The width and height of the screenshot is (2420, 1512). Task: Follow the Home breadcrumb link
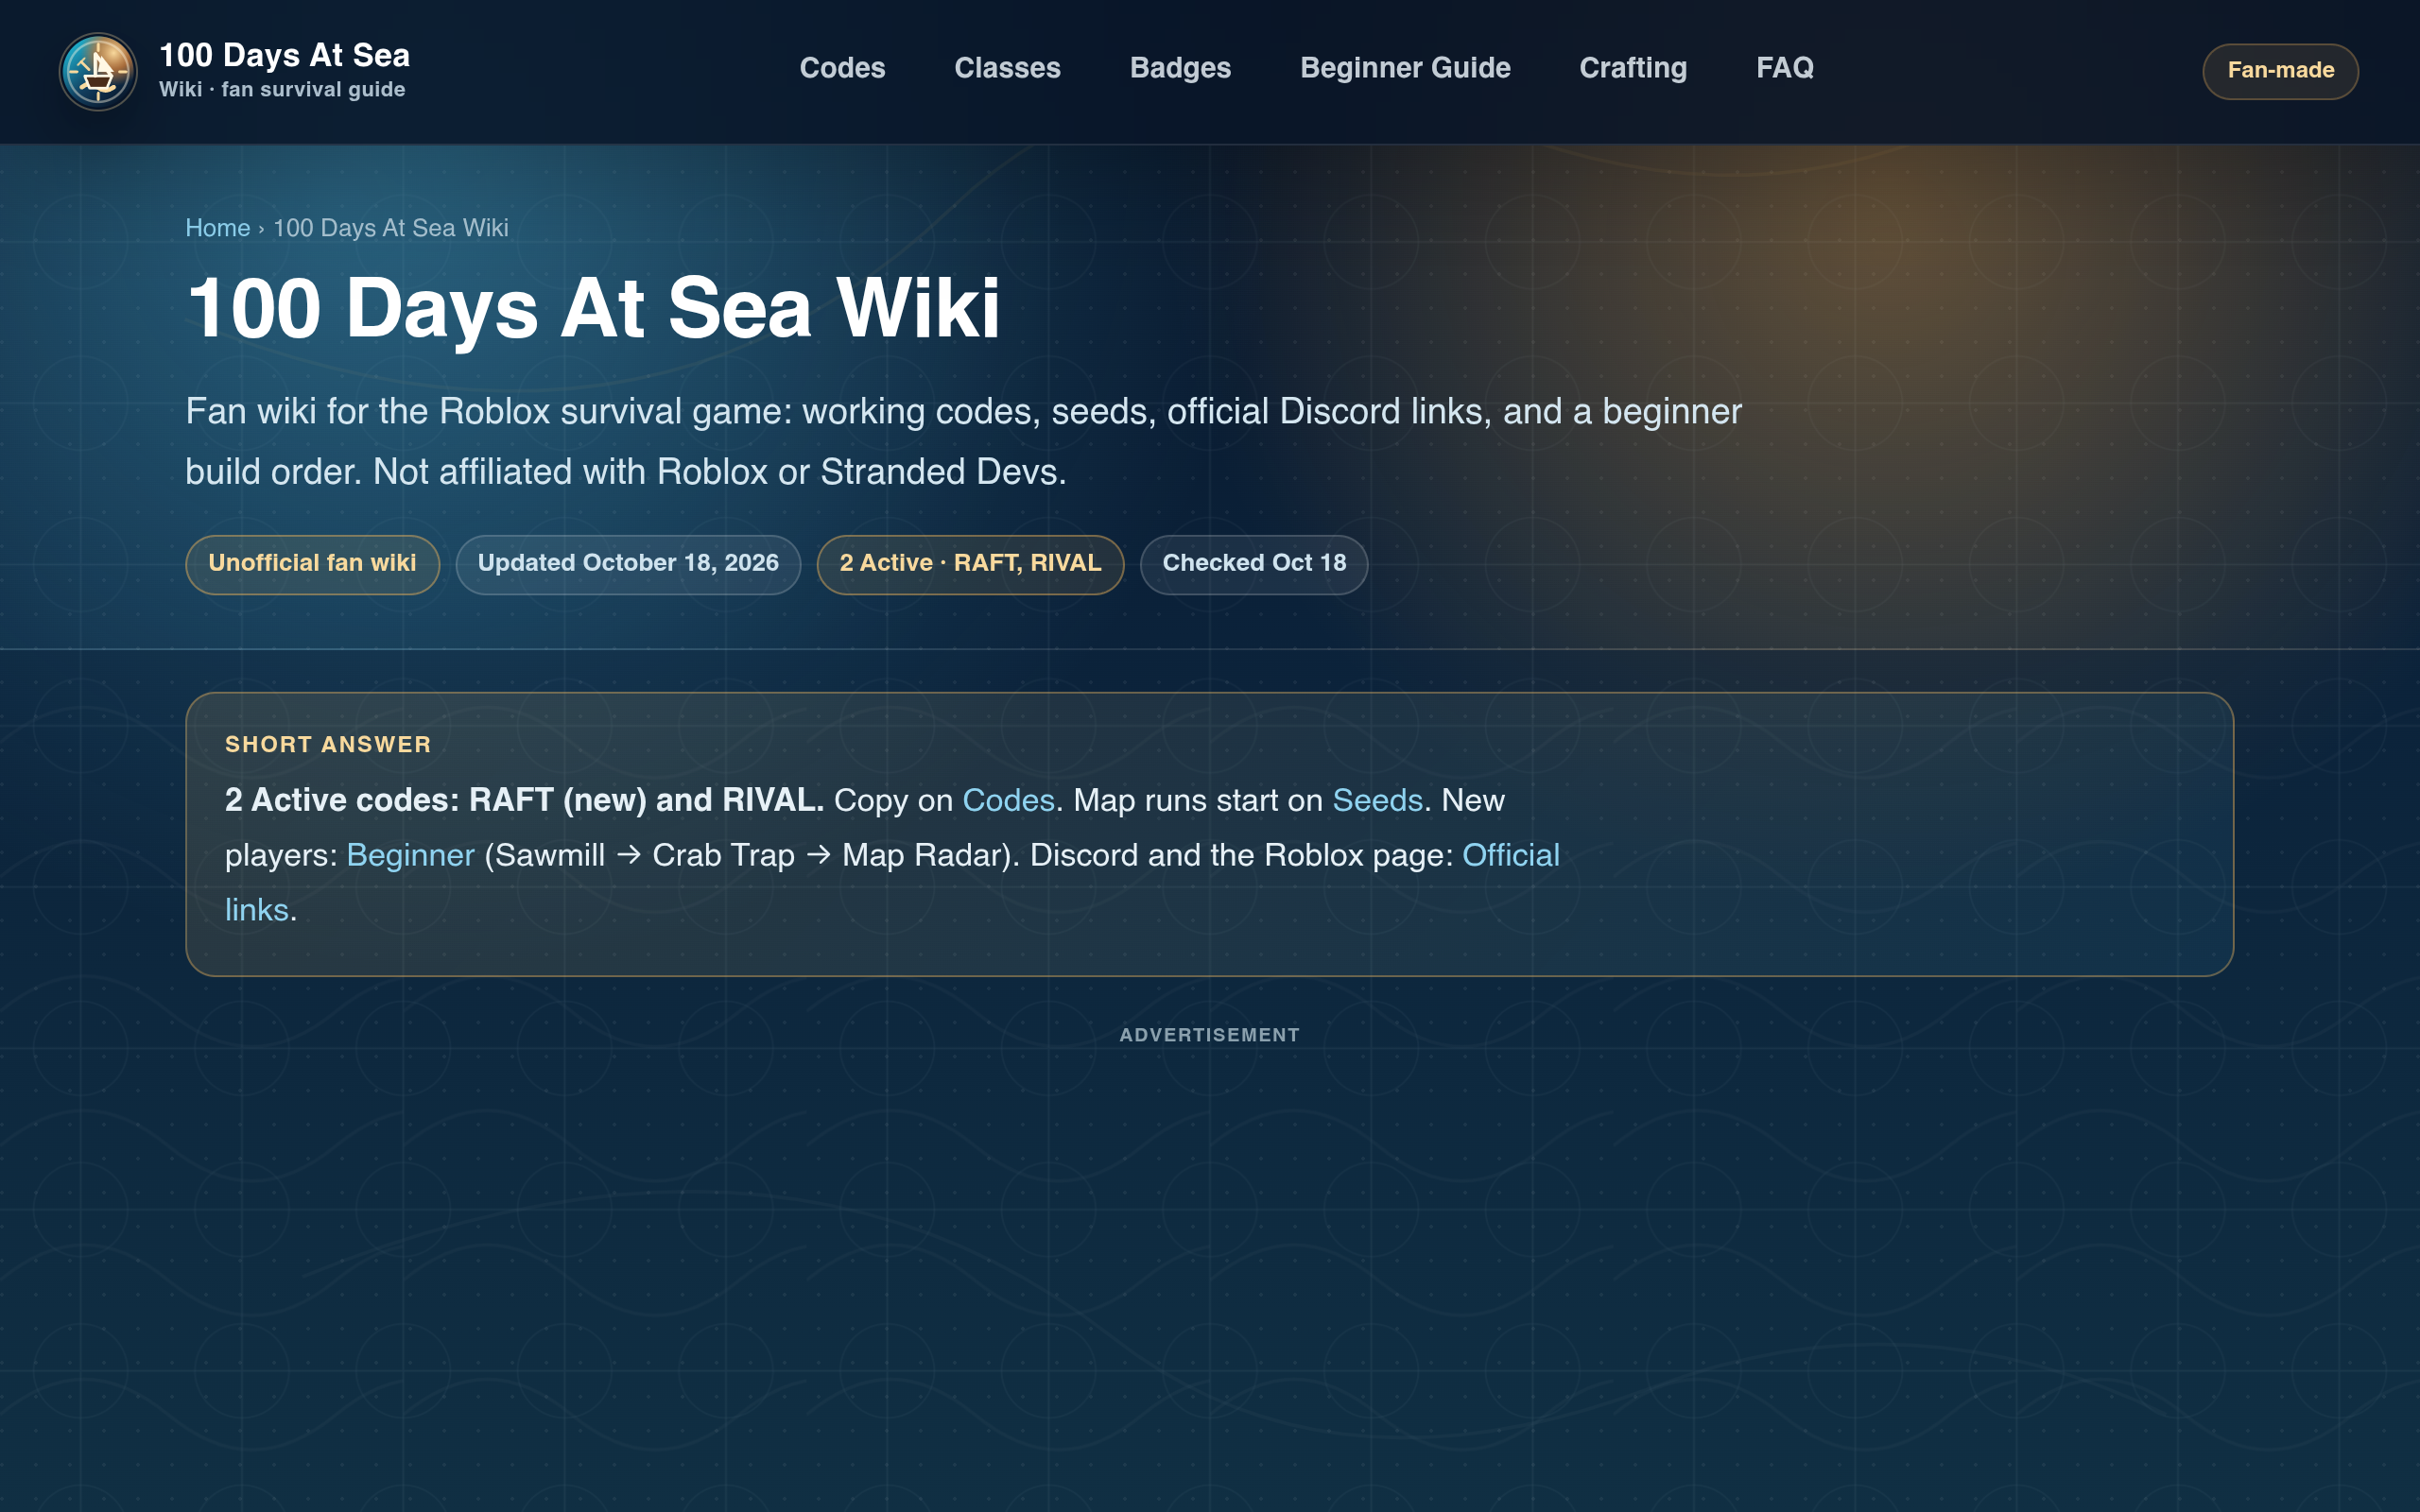pos(217,228)
